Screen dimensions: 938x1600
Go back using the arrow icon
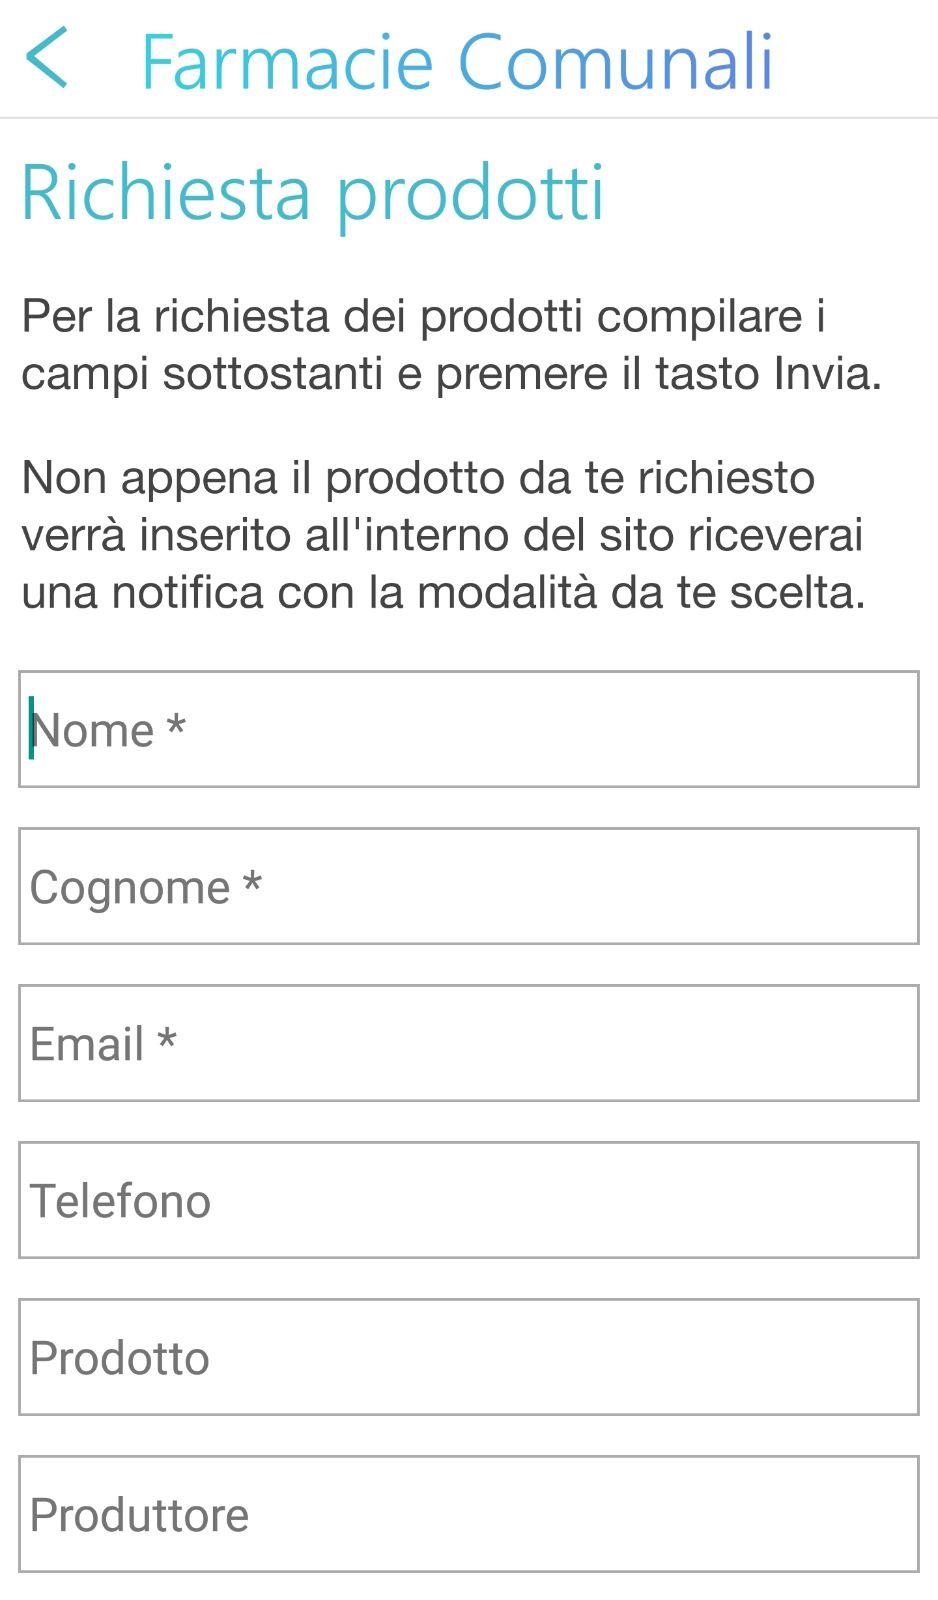(46, 59)
